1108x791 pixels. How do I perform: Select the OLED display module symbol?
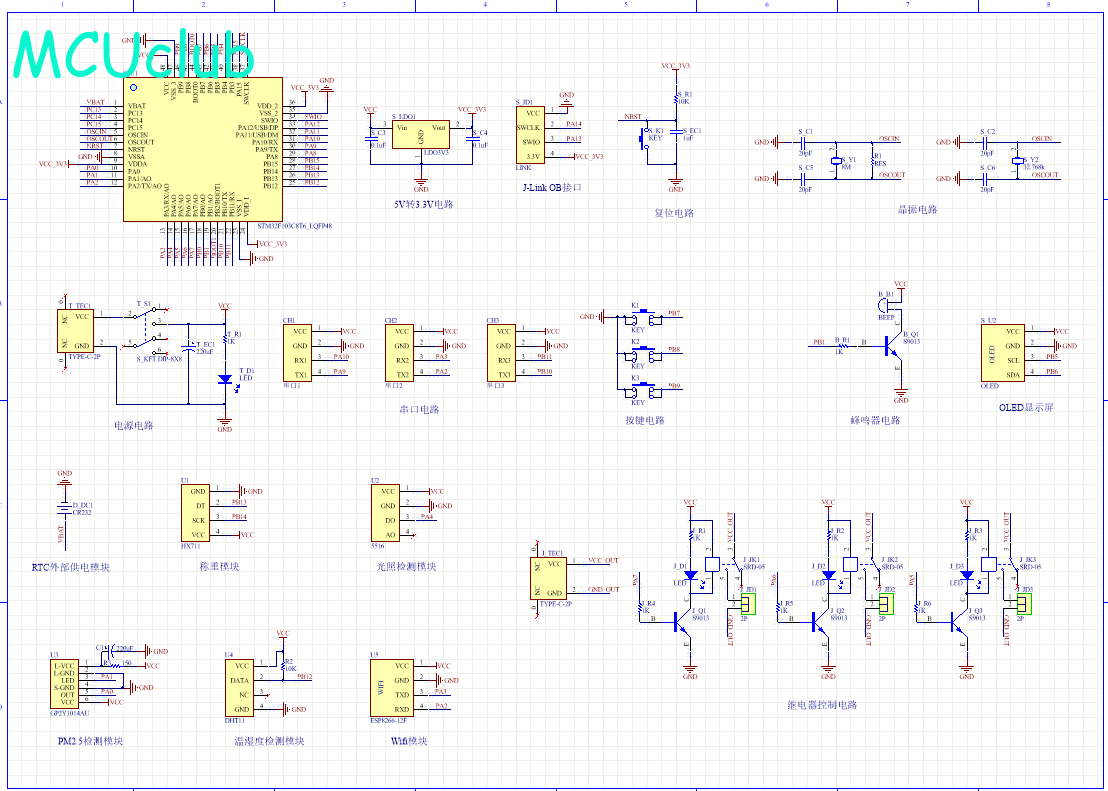(x=1002, y=352)
